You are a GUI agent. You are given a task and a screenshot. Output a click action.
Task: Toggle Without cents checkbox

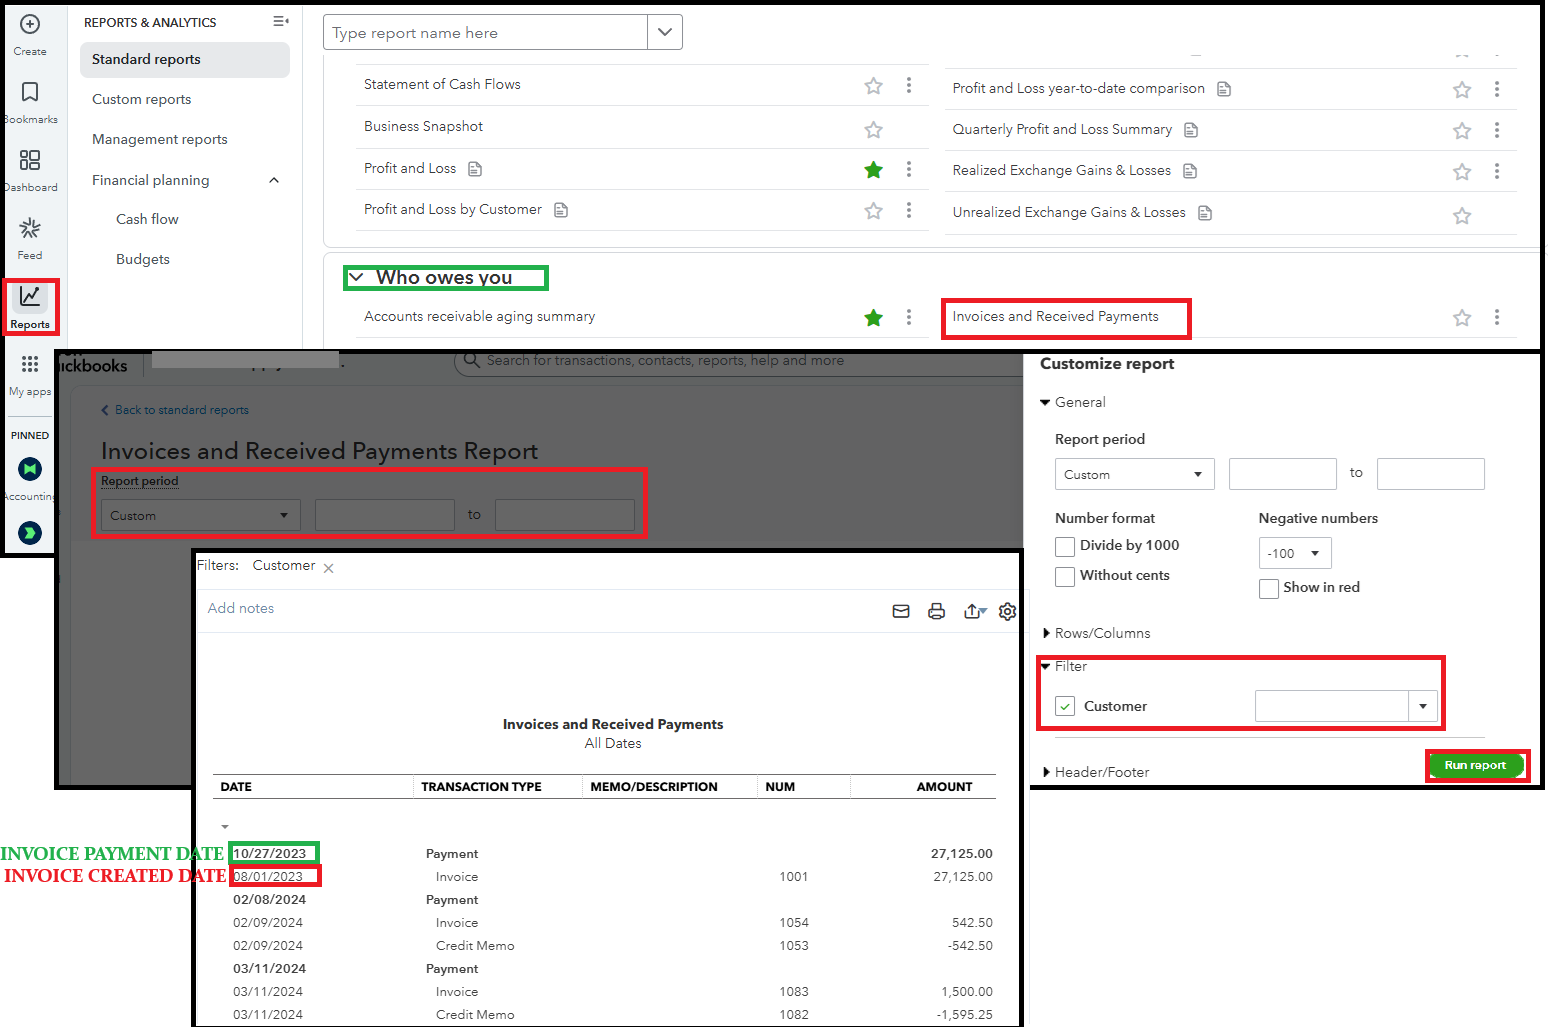(x=1065, y=576)
